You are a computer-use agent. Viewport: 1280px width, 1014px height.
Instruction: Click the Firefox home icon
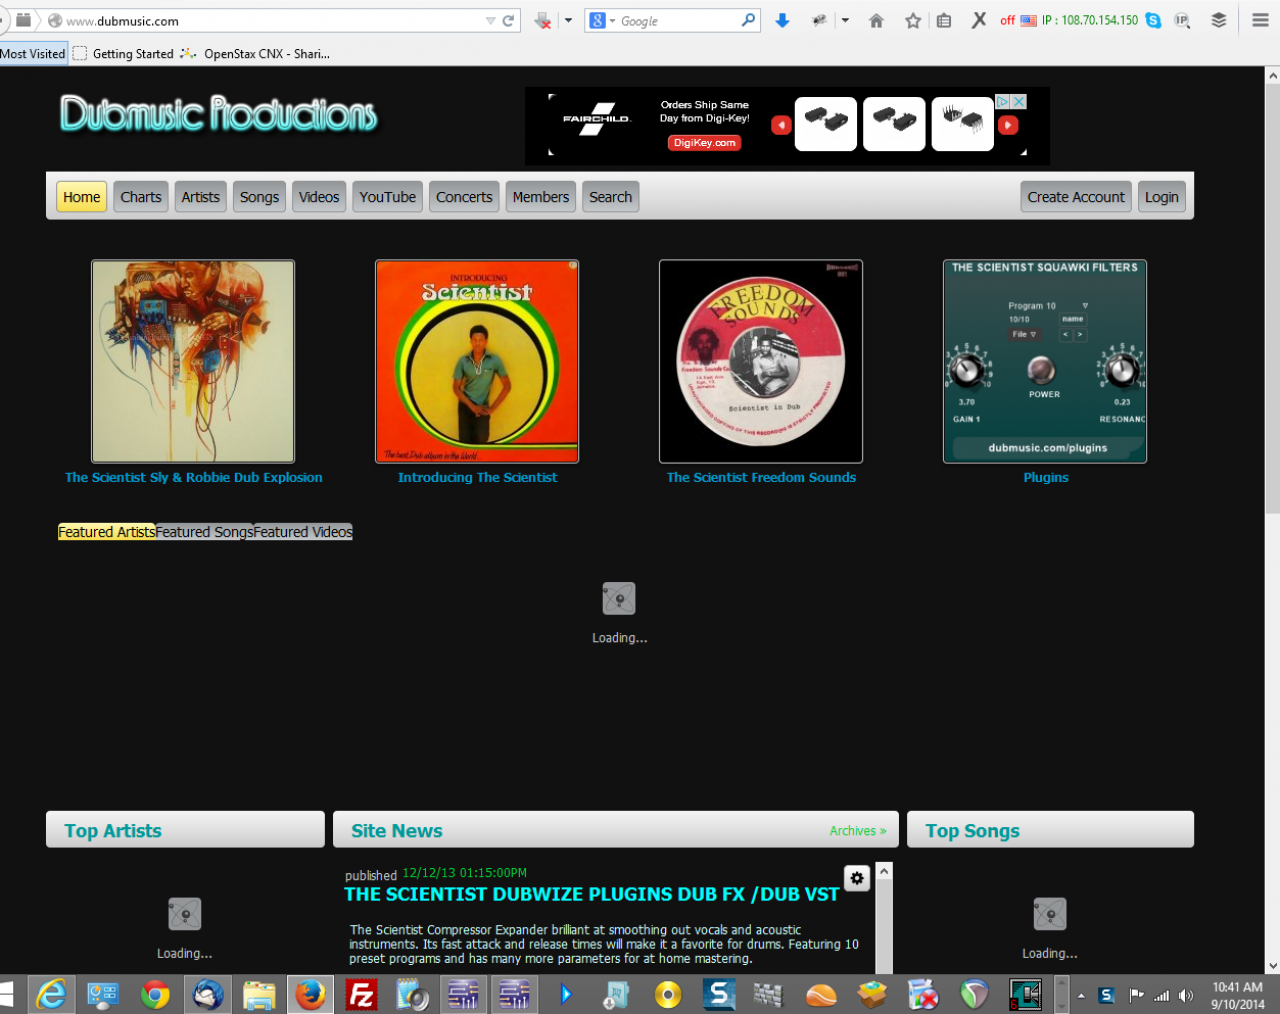(876, 20)
